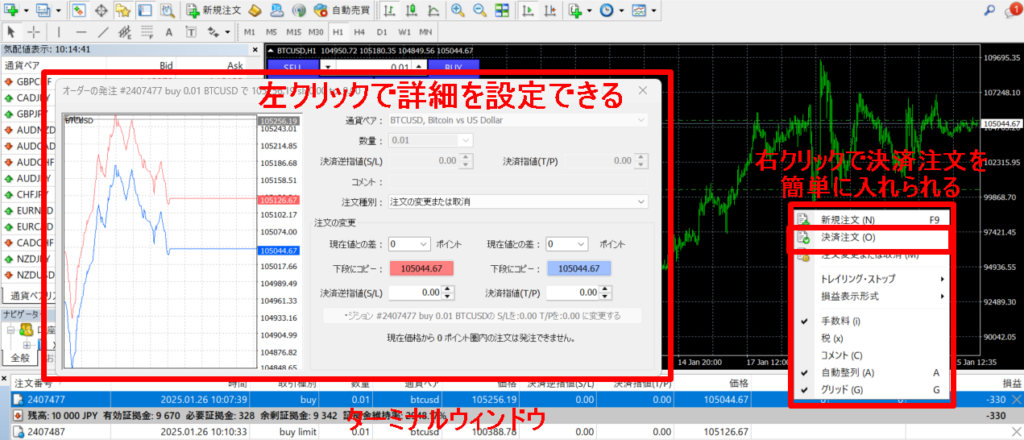Select order row 2407487 buy limit
The image size is (1024, 440).
[512, 431]
